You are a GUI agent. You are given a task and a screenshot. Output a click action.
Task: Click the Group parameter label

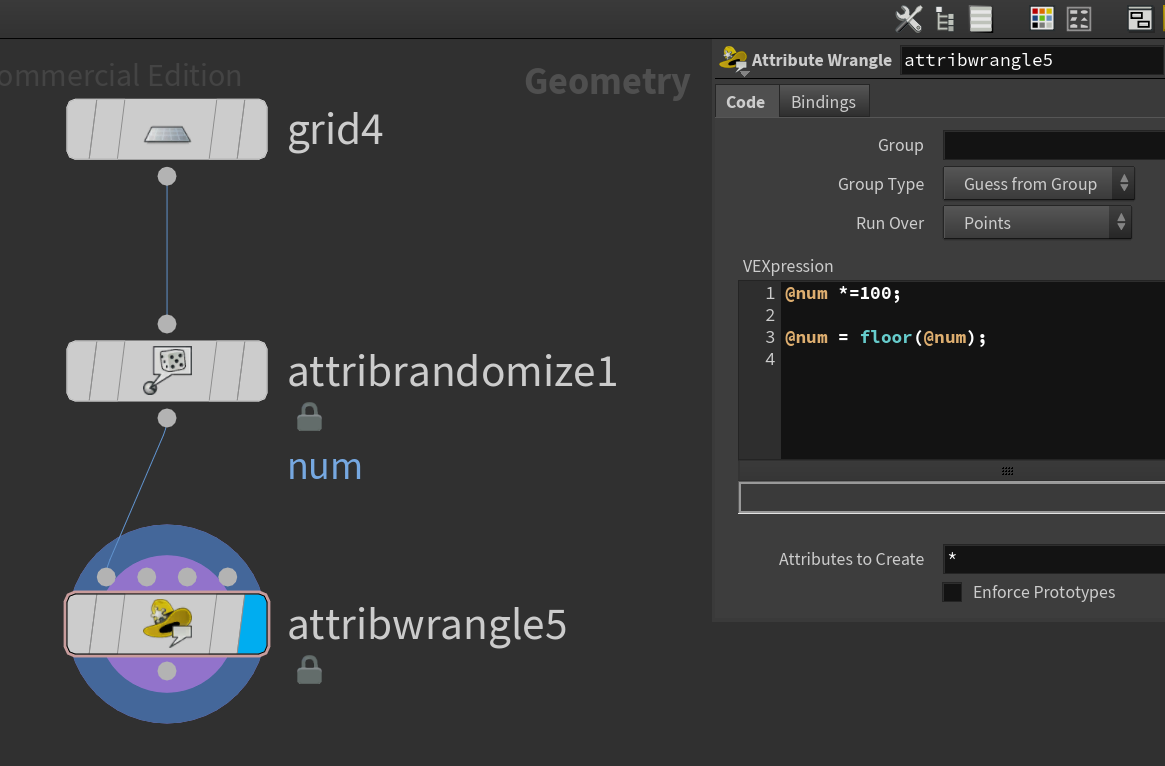coord(900,145)
